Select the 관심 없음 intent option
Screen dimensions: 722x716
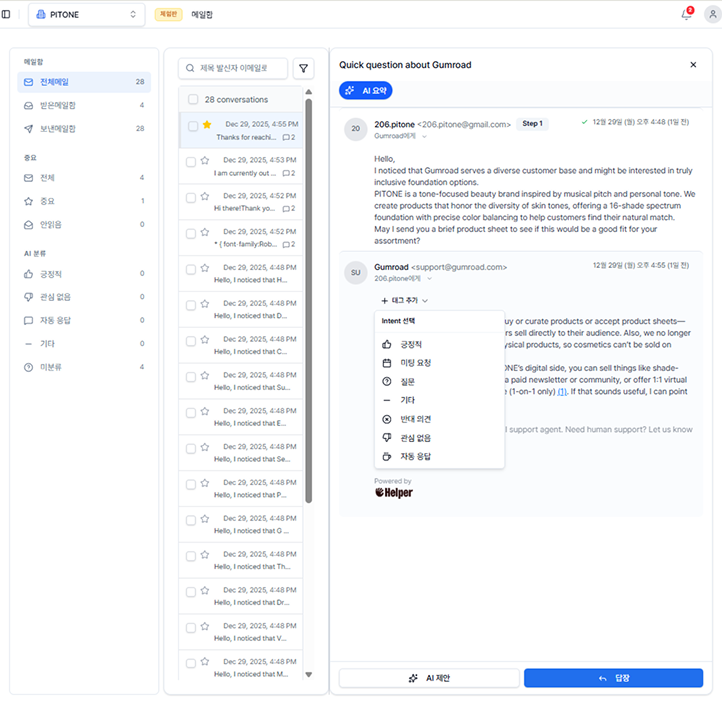(x=439, y=438)
